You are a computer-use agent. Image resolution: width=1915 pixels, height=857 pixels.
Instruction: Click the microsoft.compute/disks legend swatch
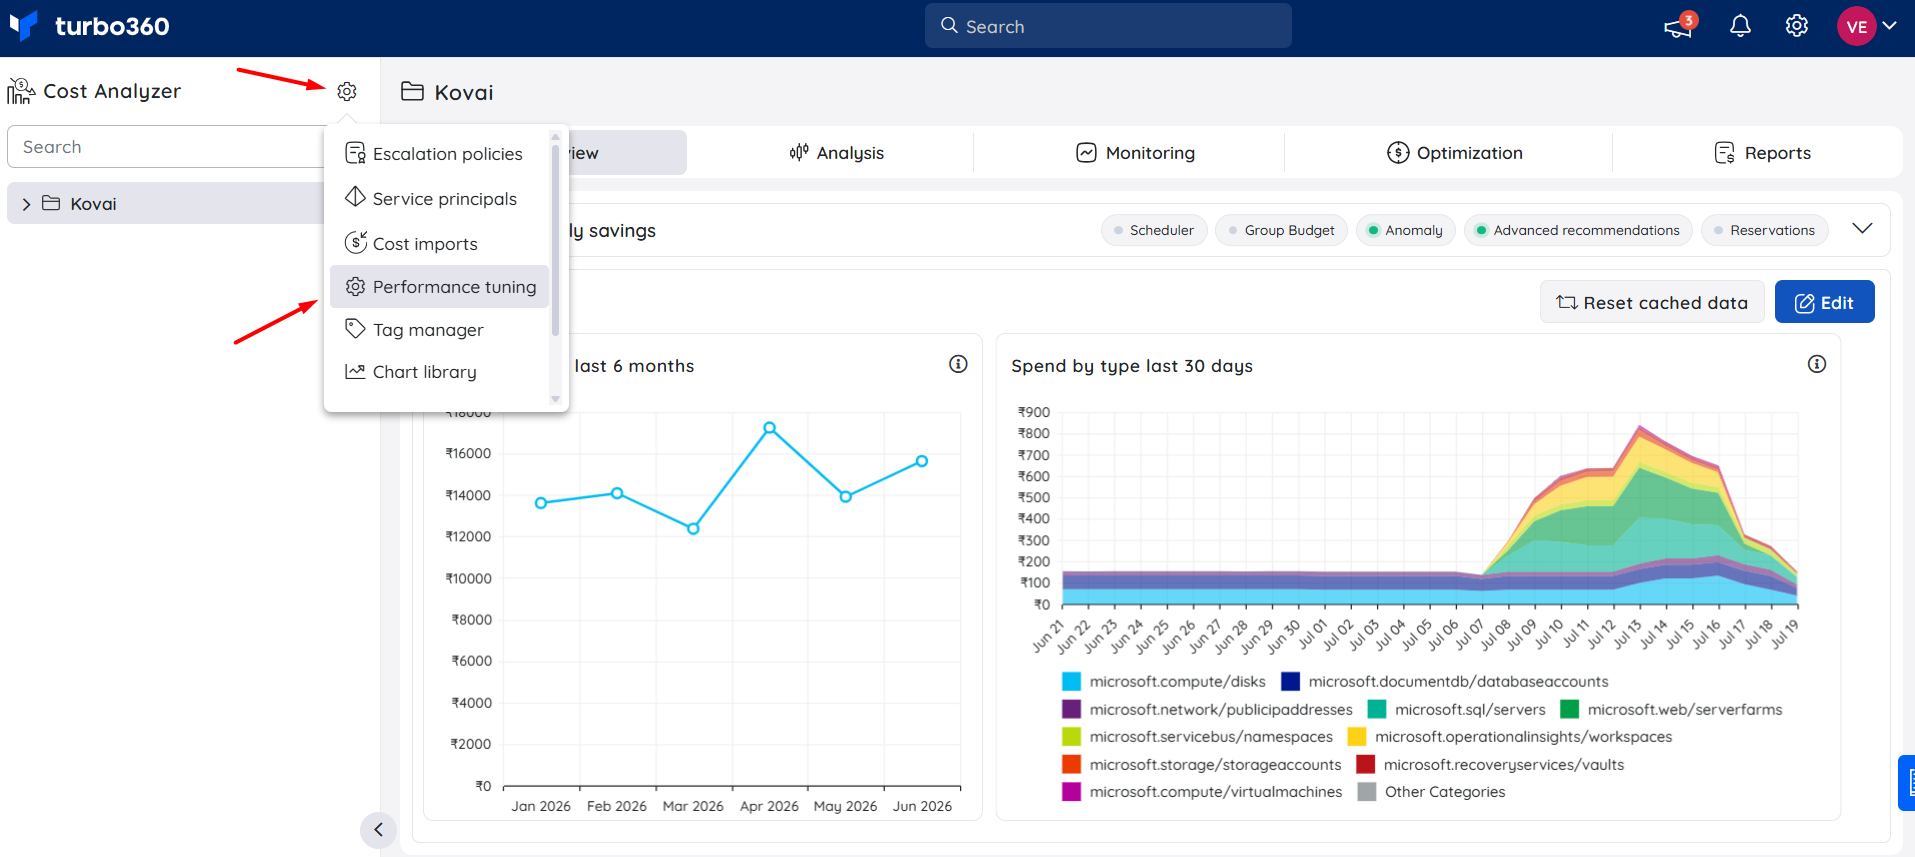(x=1071, y=682)
